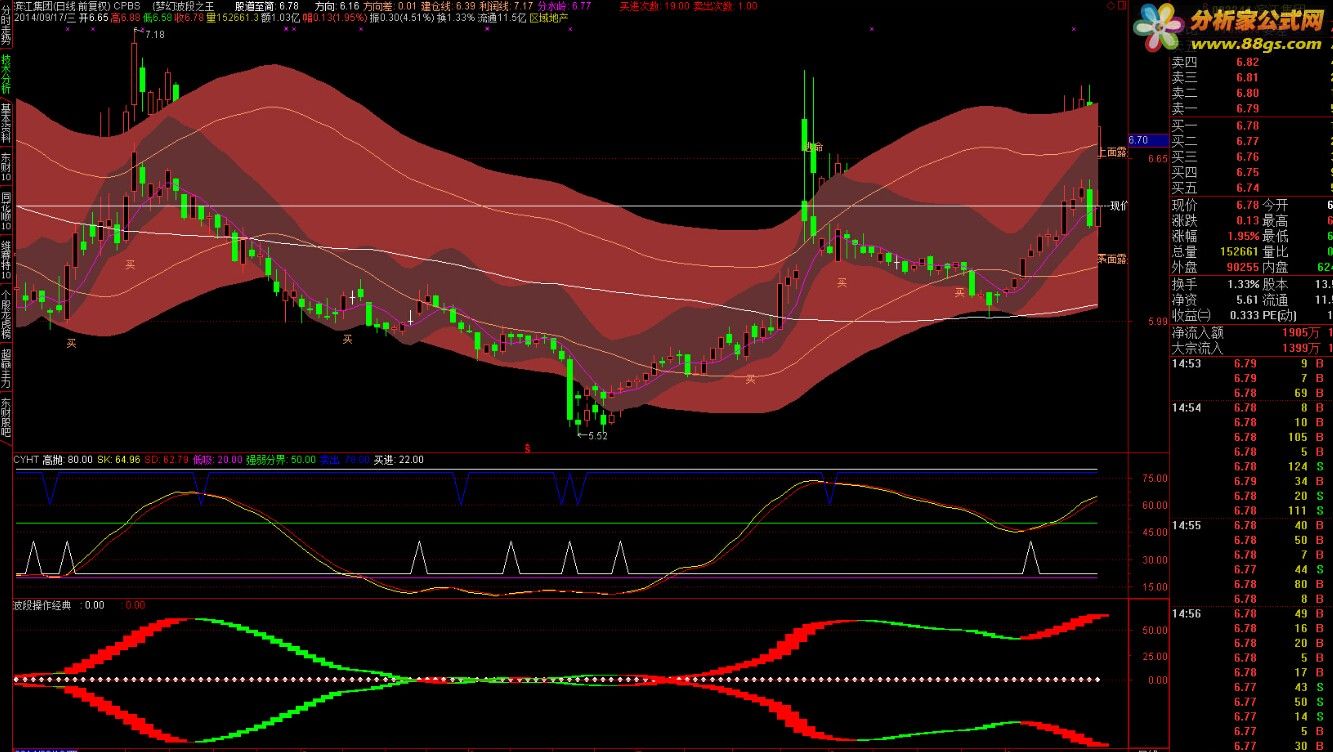Click the 外盘 90255 quote field

(x=1216, y=267)
